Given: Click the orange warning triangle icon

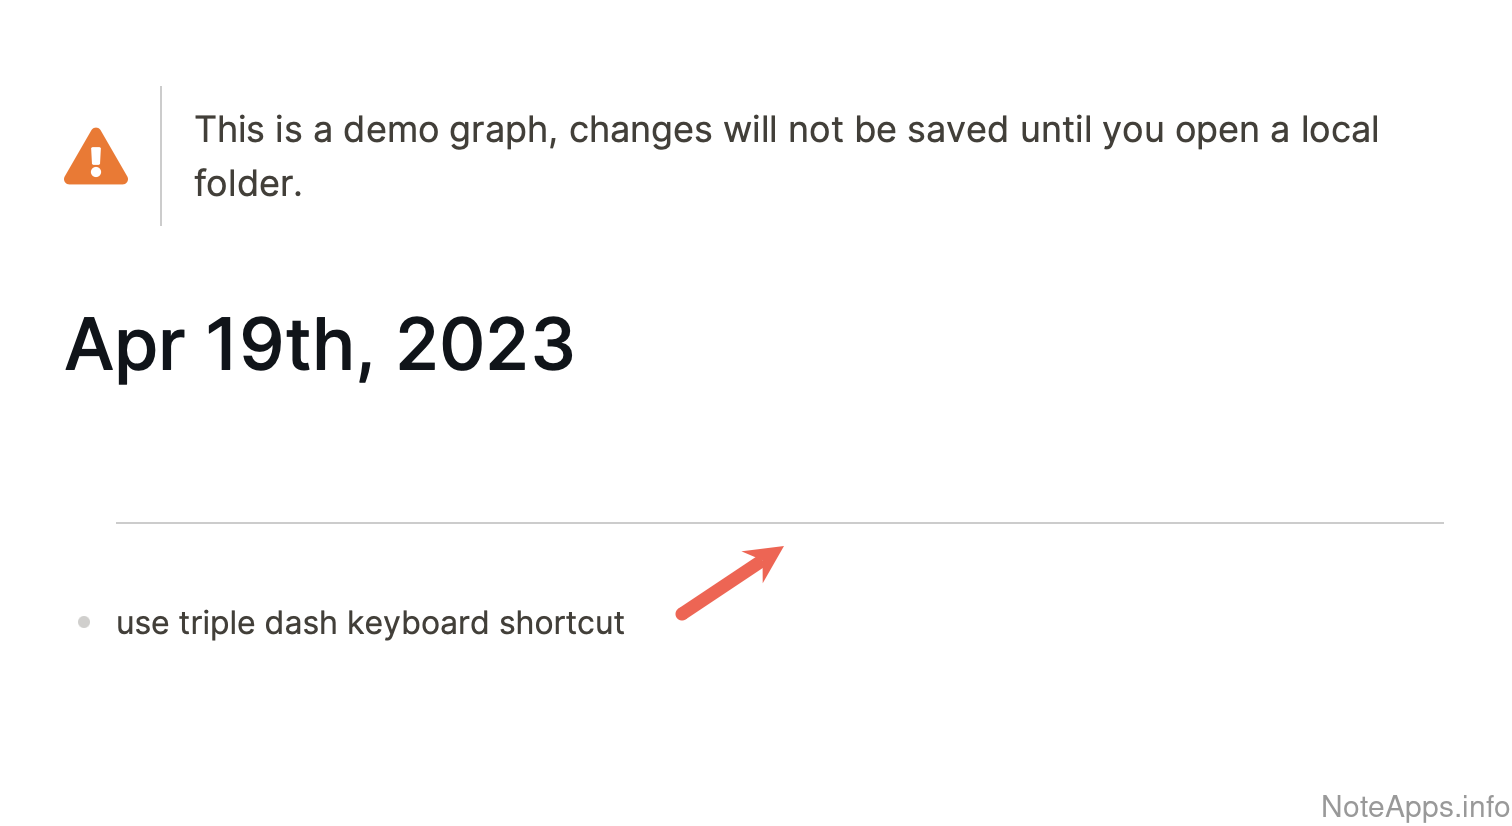Looking at the screenshot, I should pyautogui.click(x=96, y=157).
